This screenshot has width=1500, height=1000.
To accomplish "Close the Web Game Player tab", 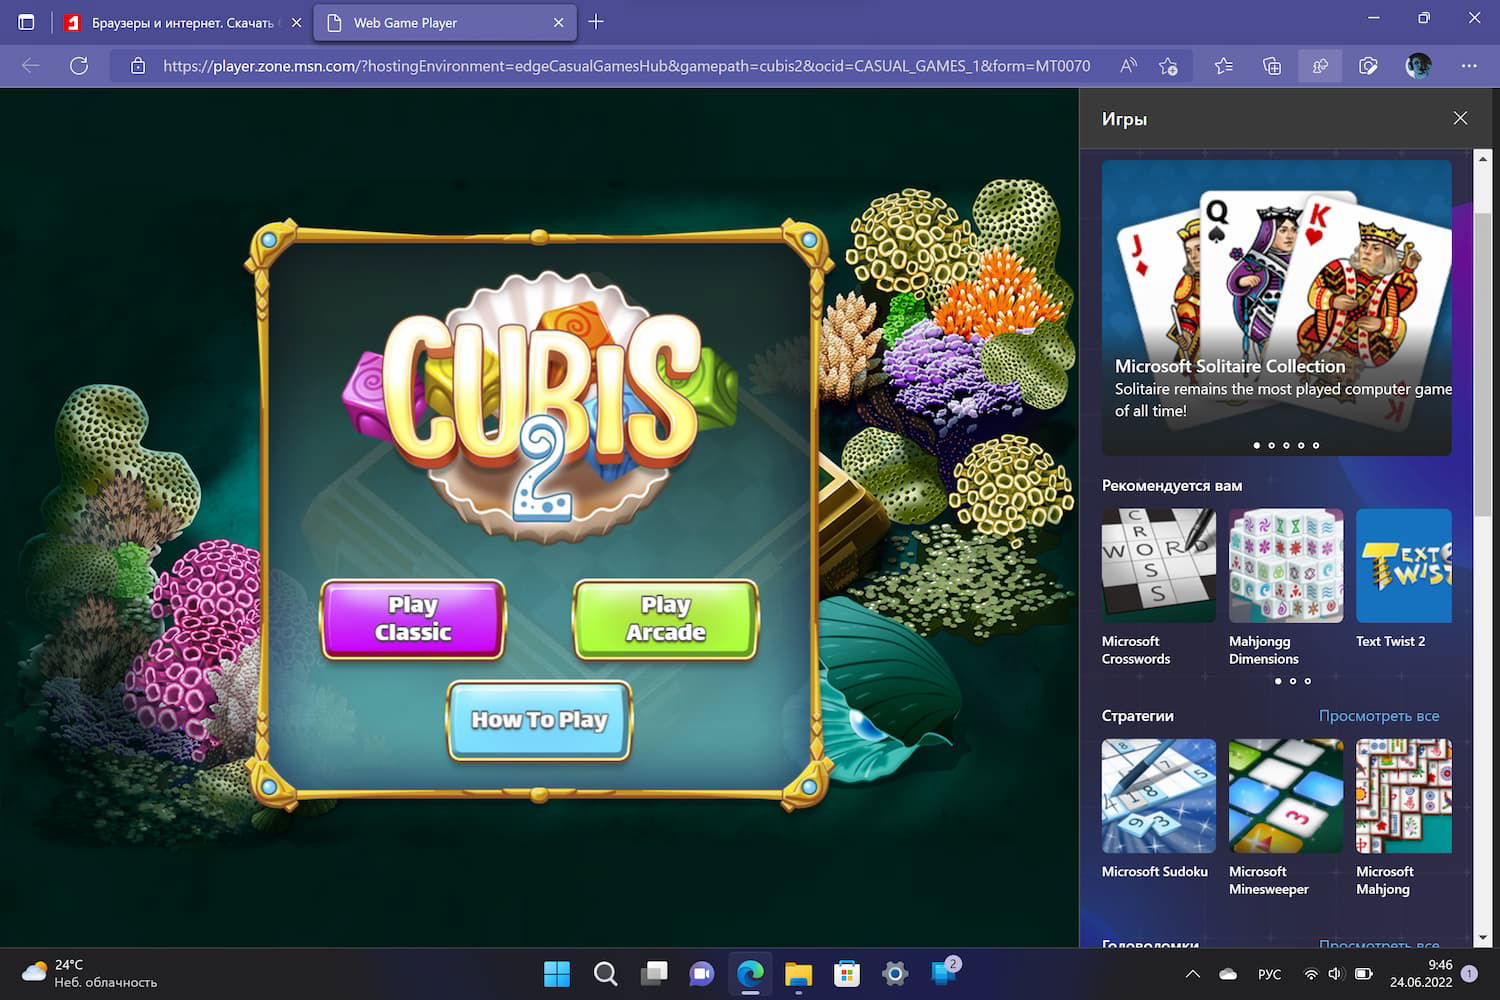I will (558, 22).
